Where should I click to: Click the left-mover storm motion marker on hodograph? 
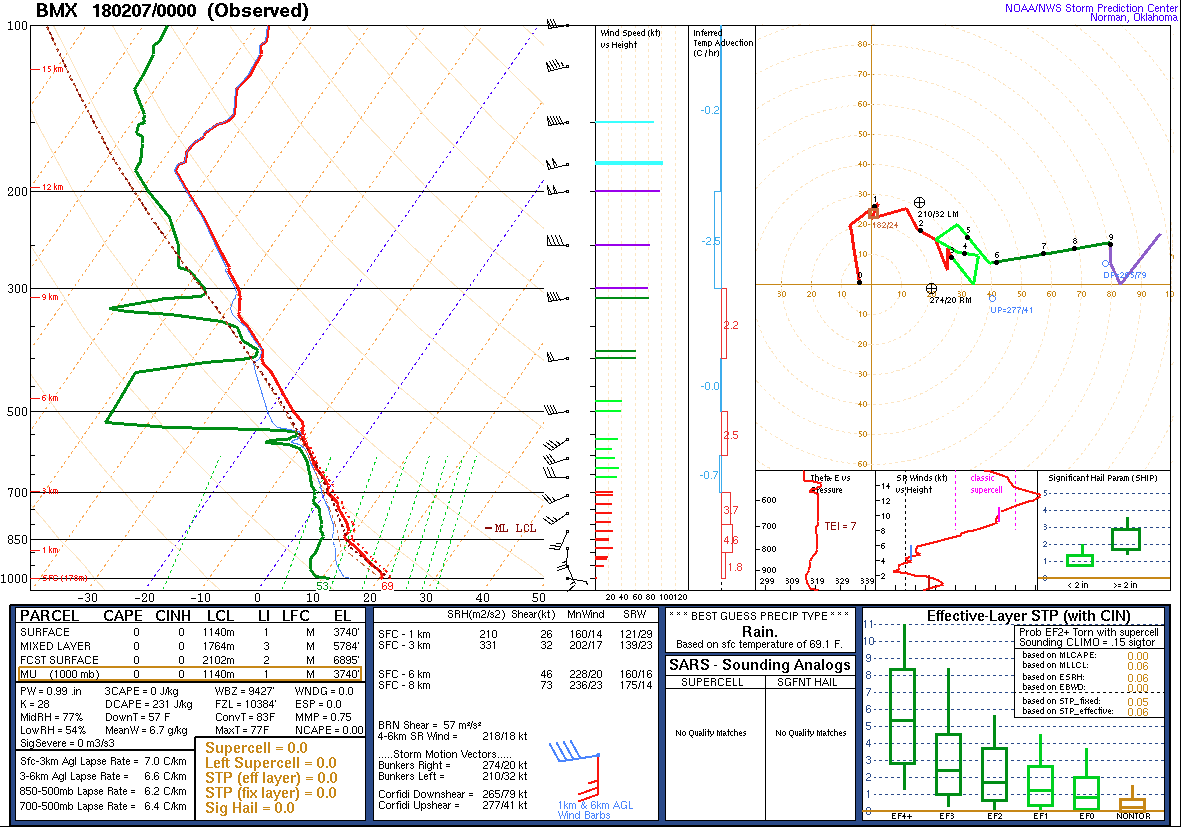coord(919,202)
